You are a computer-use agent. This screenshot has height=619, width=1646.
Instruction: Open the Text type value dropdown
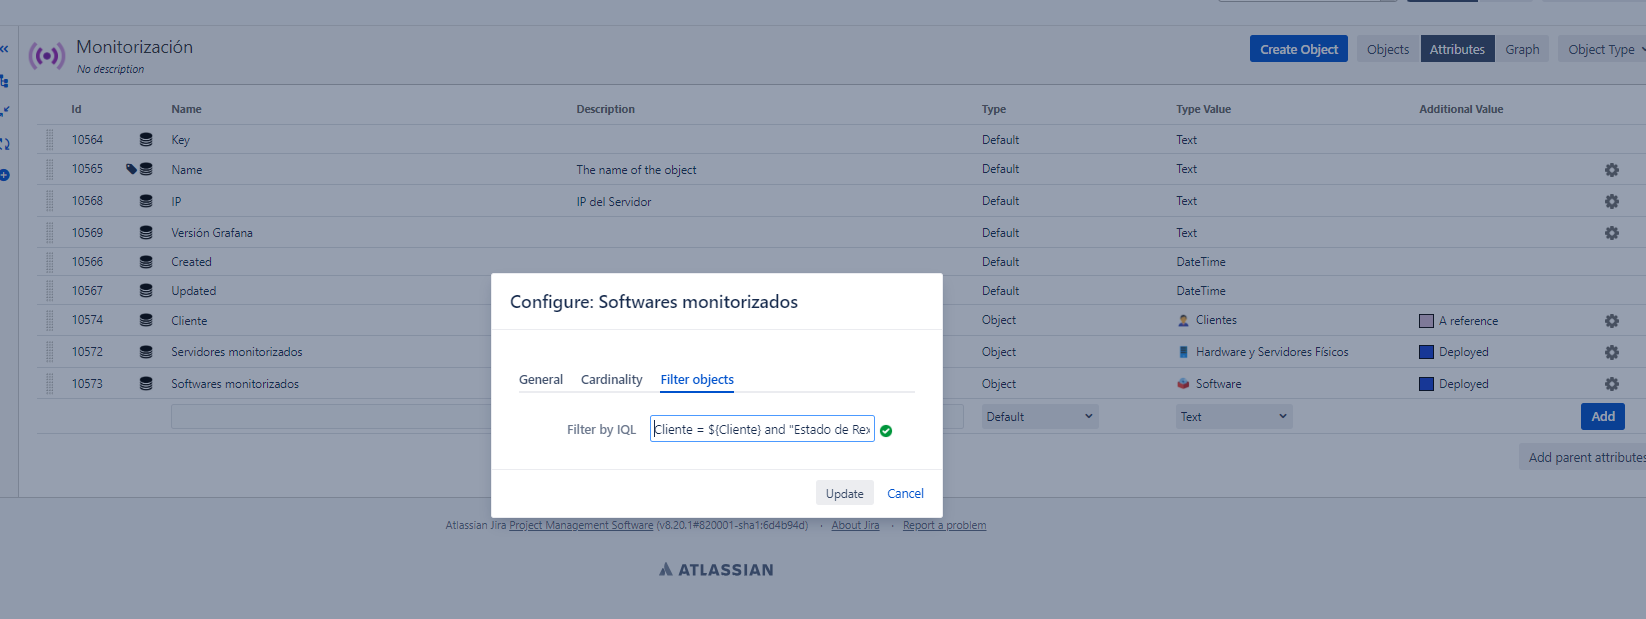pyautogui.click(x=1234, y=417)
